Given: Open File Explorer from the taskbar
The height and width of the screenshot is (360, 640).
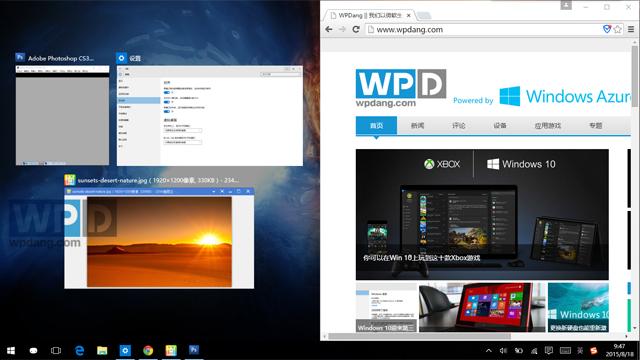Looking at the screenshot, I should tap(102, 351).
